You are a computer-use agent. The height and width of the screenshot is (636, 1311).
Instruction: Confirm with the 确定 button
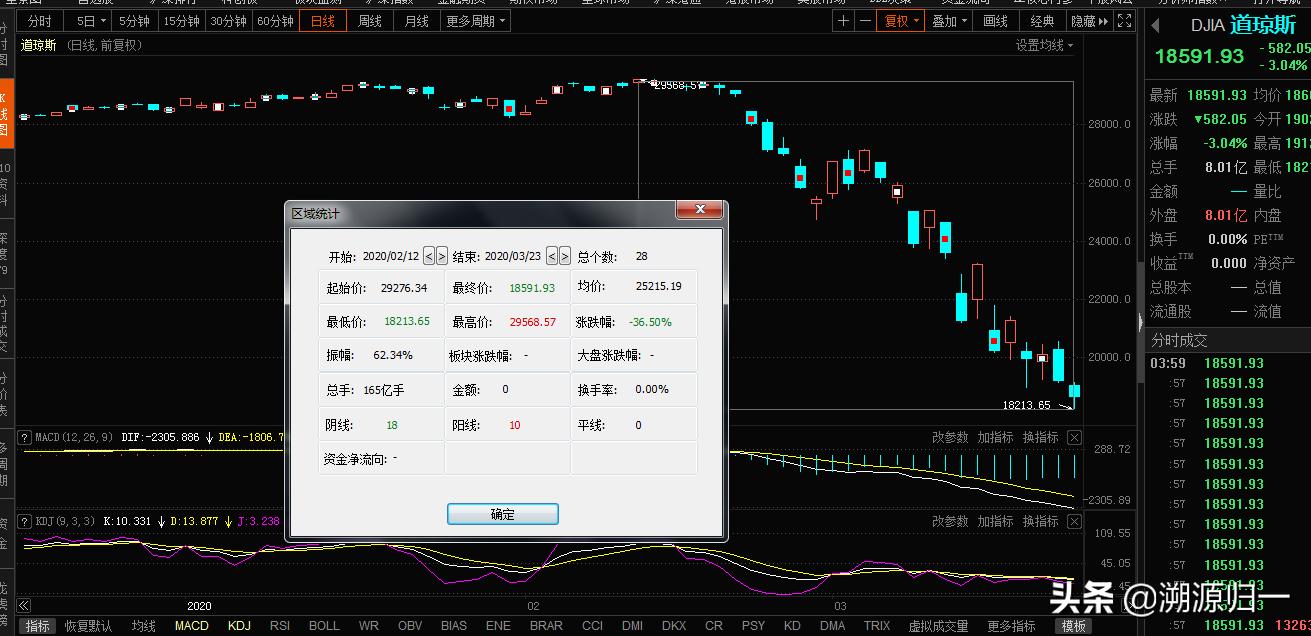pyautogui.click(x=503, y=514)
